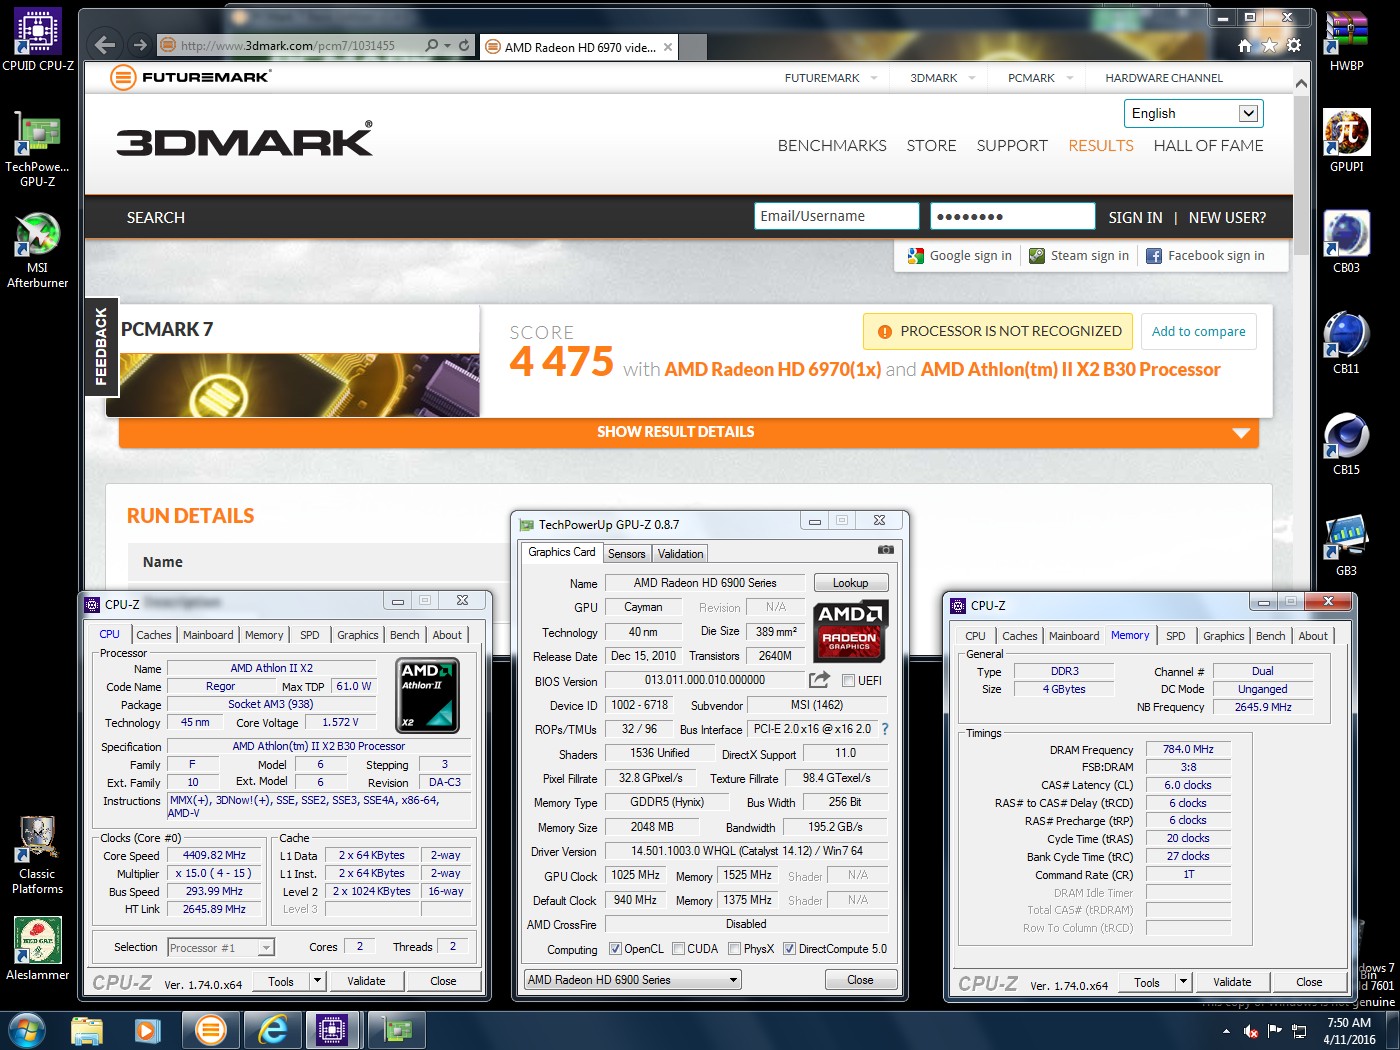Open English language dropdown
The height and width of the screenshot is (1050, 1400).
pyautogui.click(x=1193, y=113)
